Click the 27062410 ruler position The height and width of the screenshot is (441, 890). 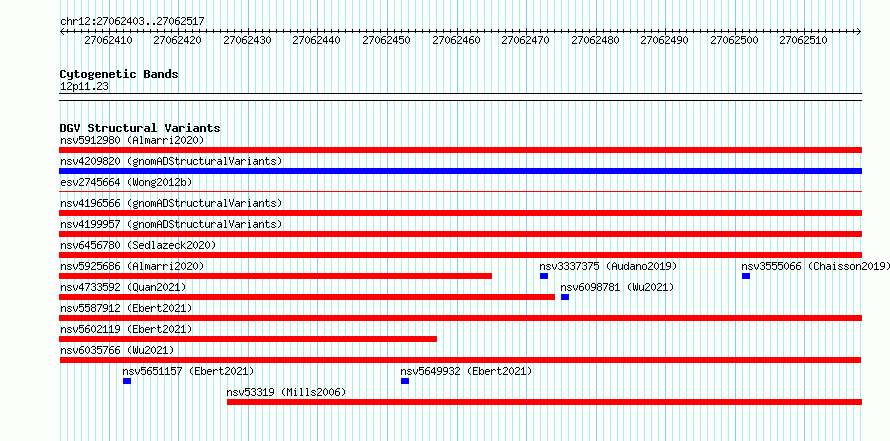(108, 40)
